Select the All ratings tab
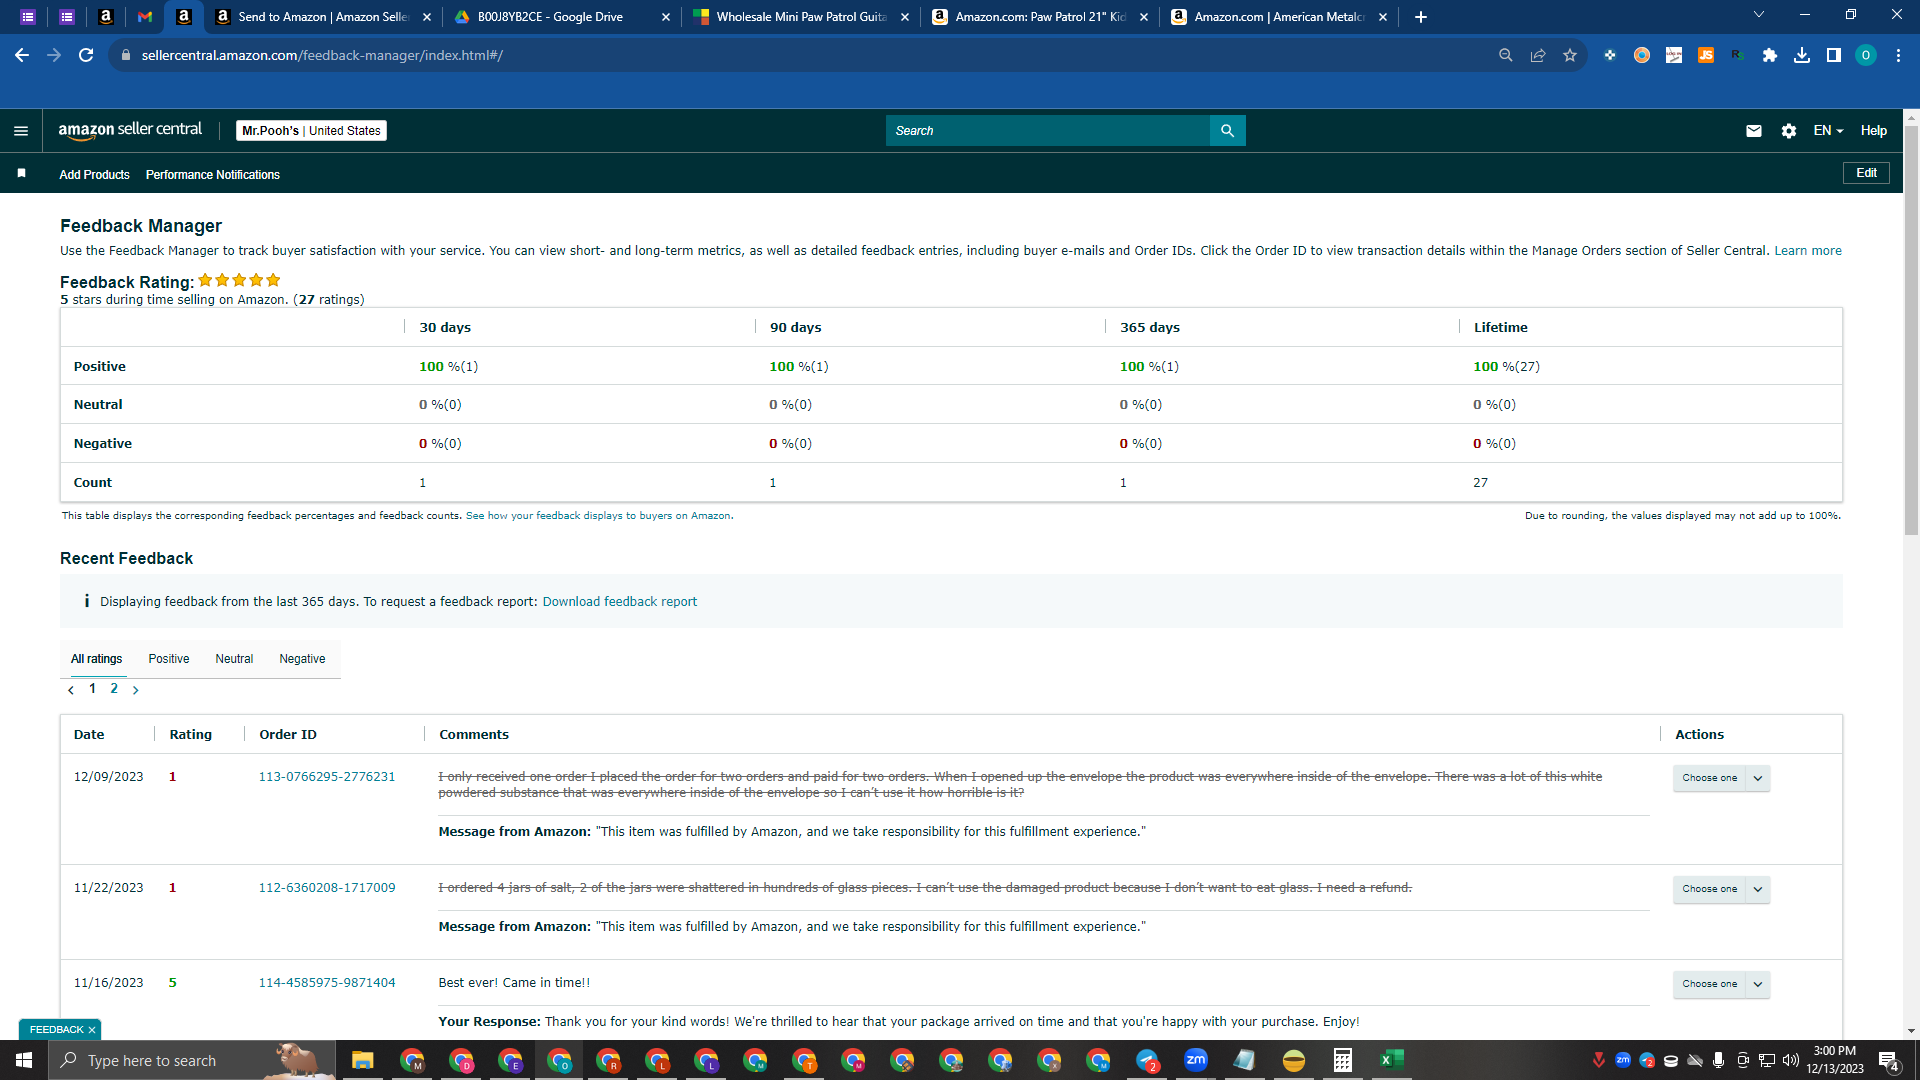1920x1080 pixels. point(96,659)
